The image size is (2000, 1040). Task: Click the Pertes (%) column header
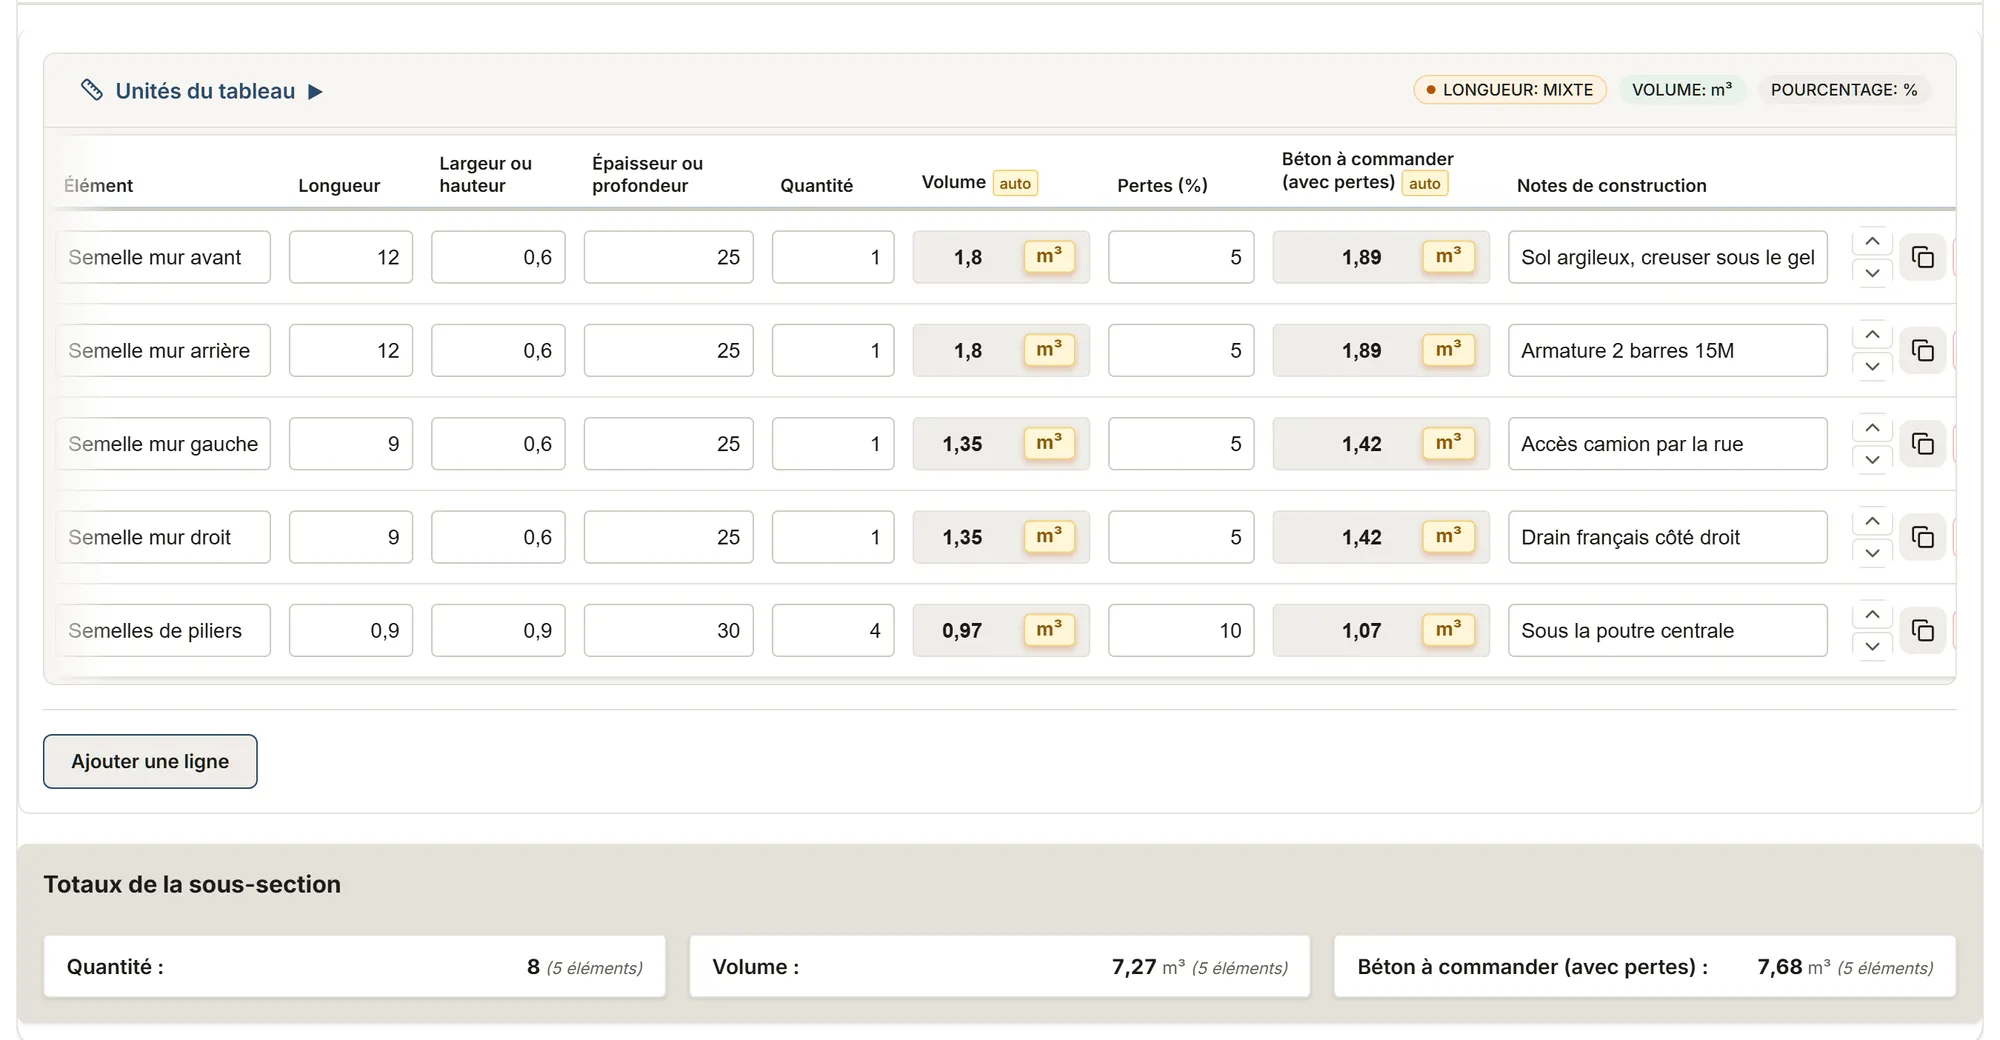1162,185
